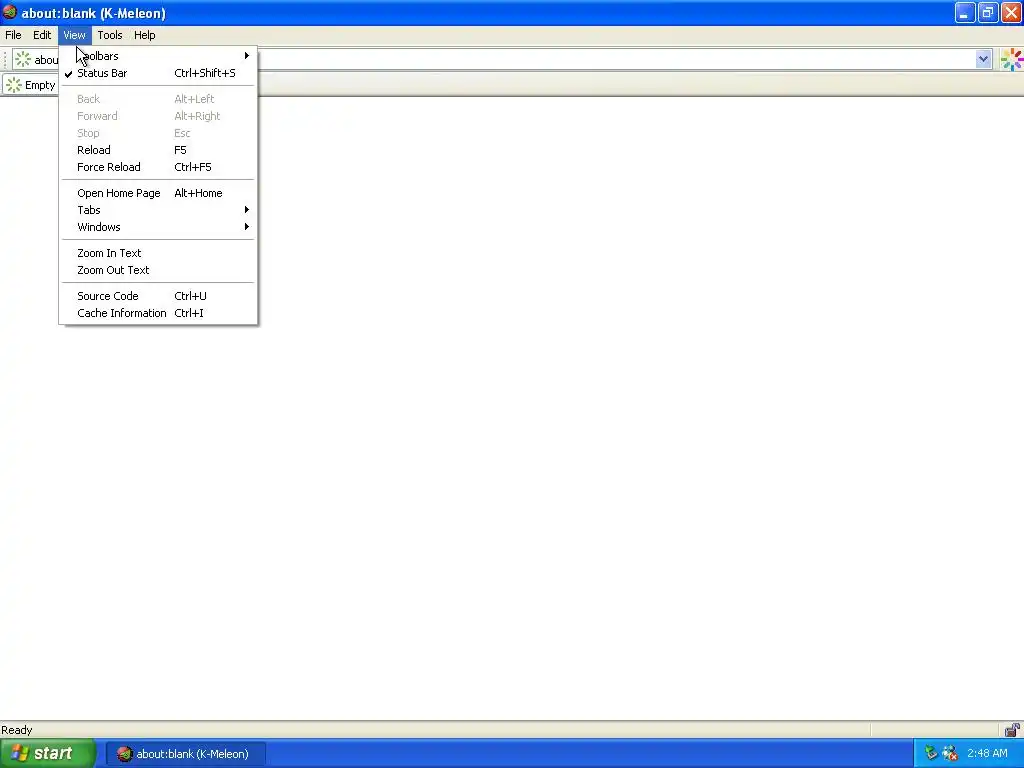Viewport: 1024px width, 768px height.
Task: Choose Reload from the View menu
Action: [x=158, y=150]
